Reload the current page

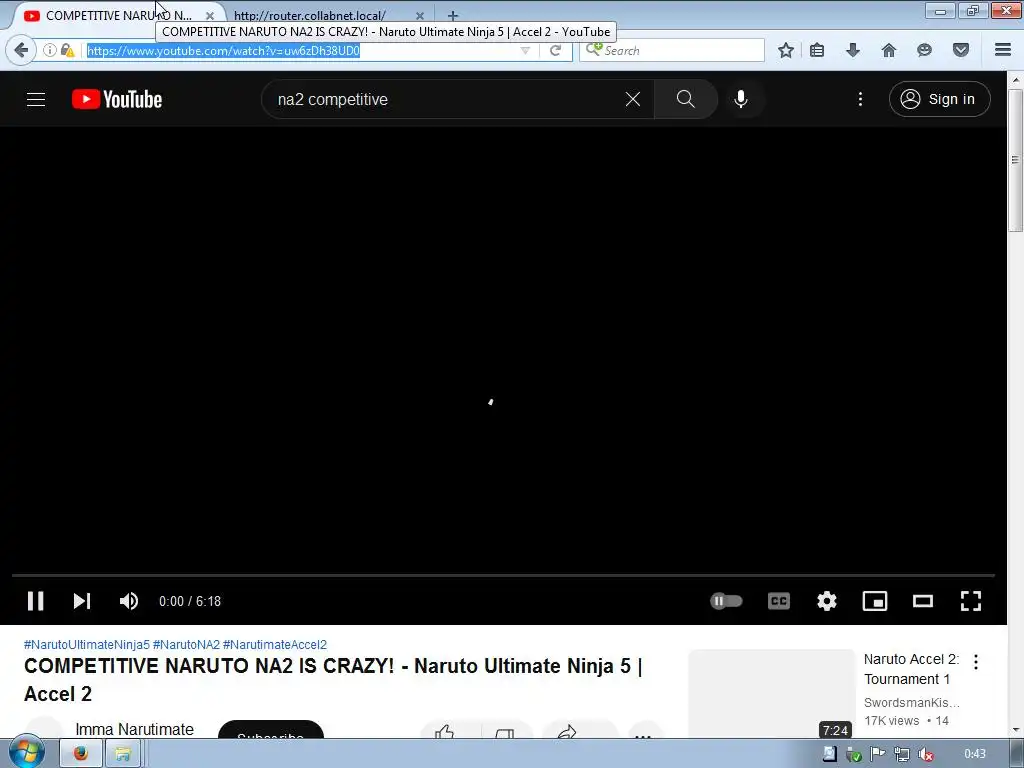click(555, 50)
